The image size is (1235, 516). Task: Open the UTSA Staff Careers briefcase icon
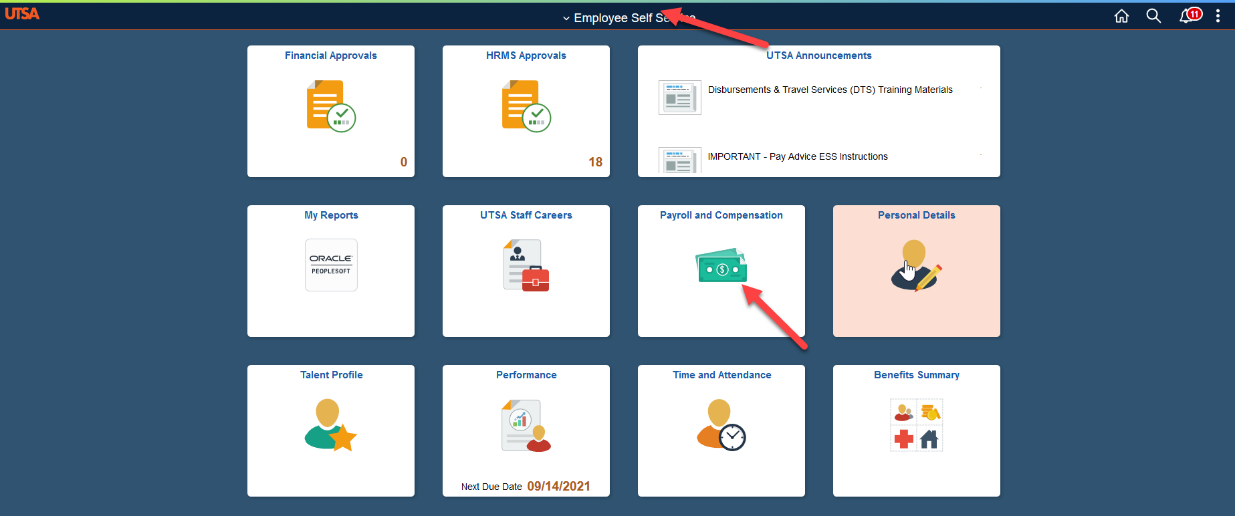[x=526, y=265]
